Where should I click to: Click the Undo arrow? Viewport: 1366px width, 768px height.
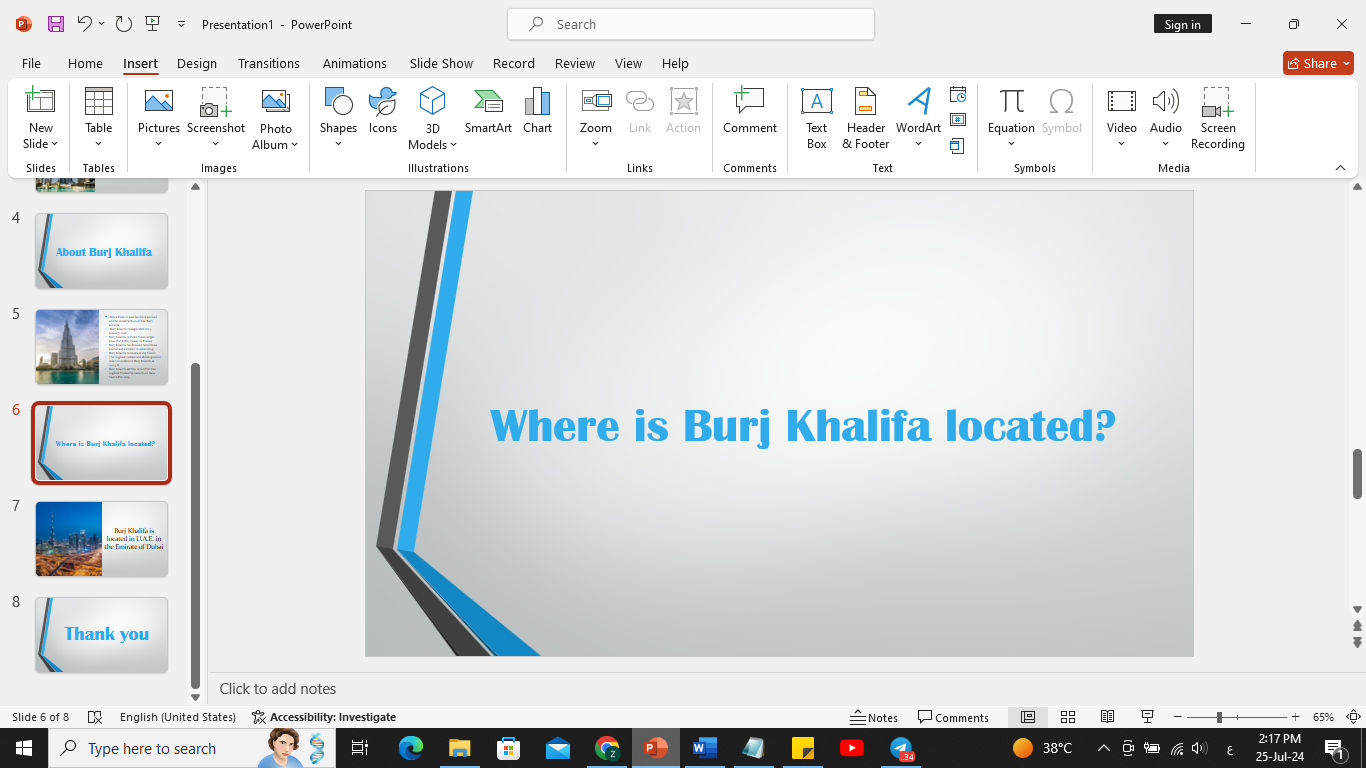pos(85,24)
